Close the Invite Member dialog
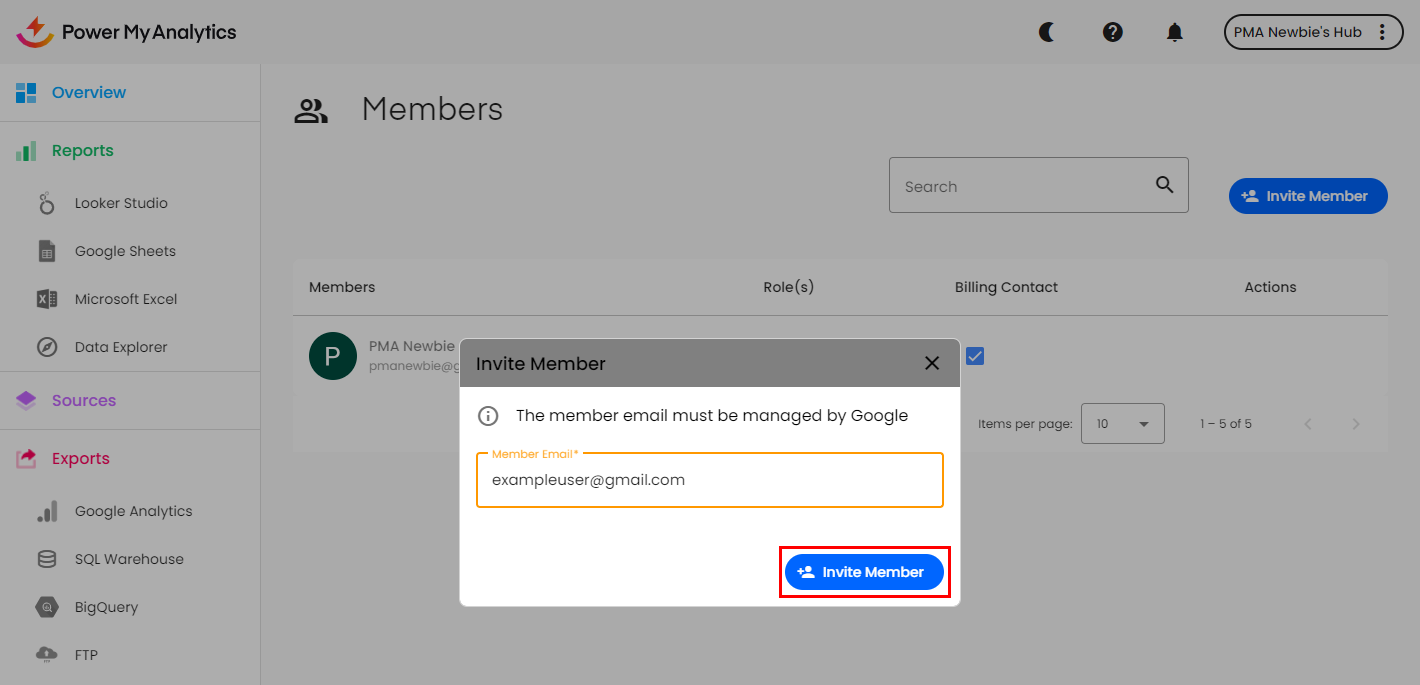This screenshot has height=685, width=1420. [x=932, y=363]
